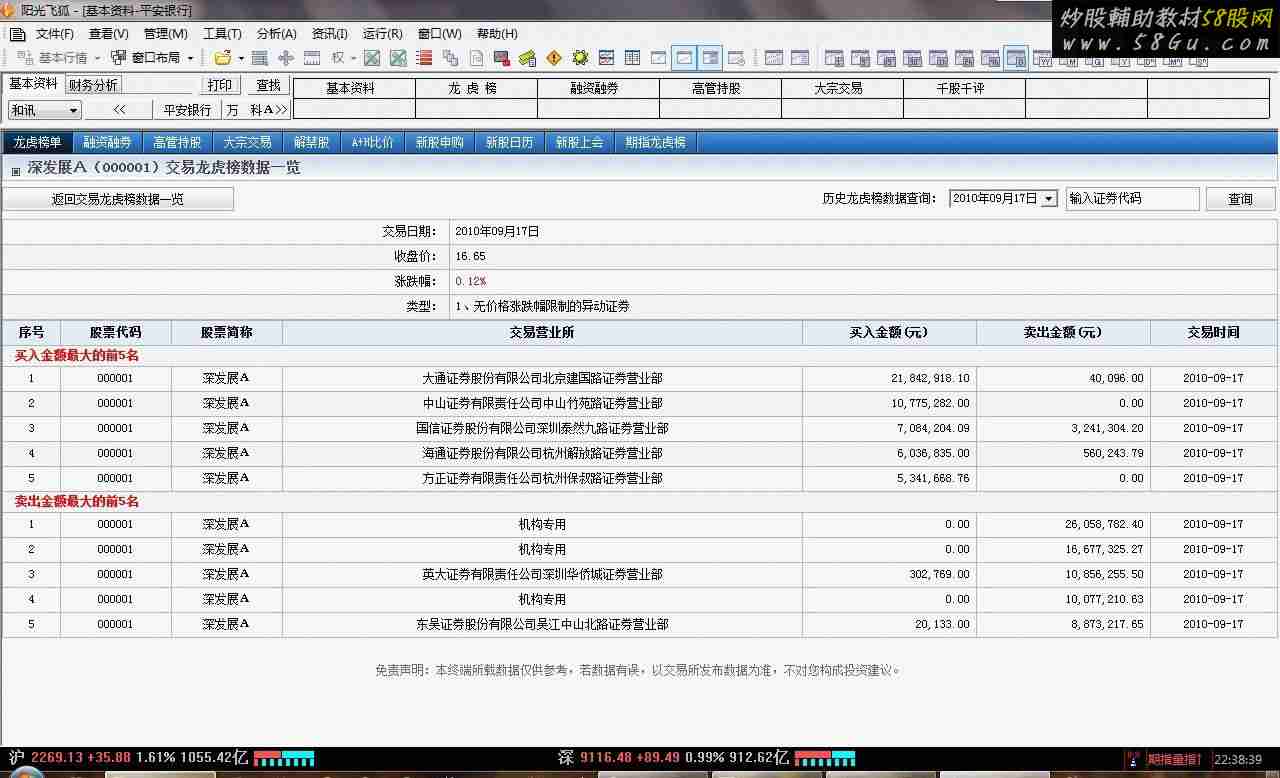Click the 交易营业所 column header
Viewport: 1280px width, 778px height.
tap(542, 332)
